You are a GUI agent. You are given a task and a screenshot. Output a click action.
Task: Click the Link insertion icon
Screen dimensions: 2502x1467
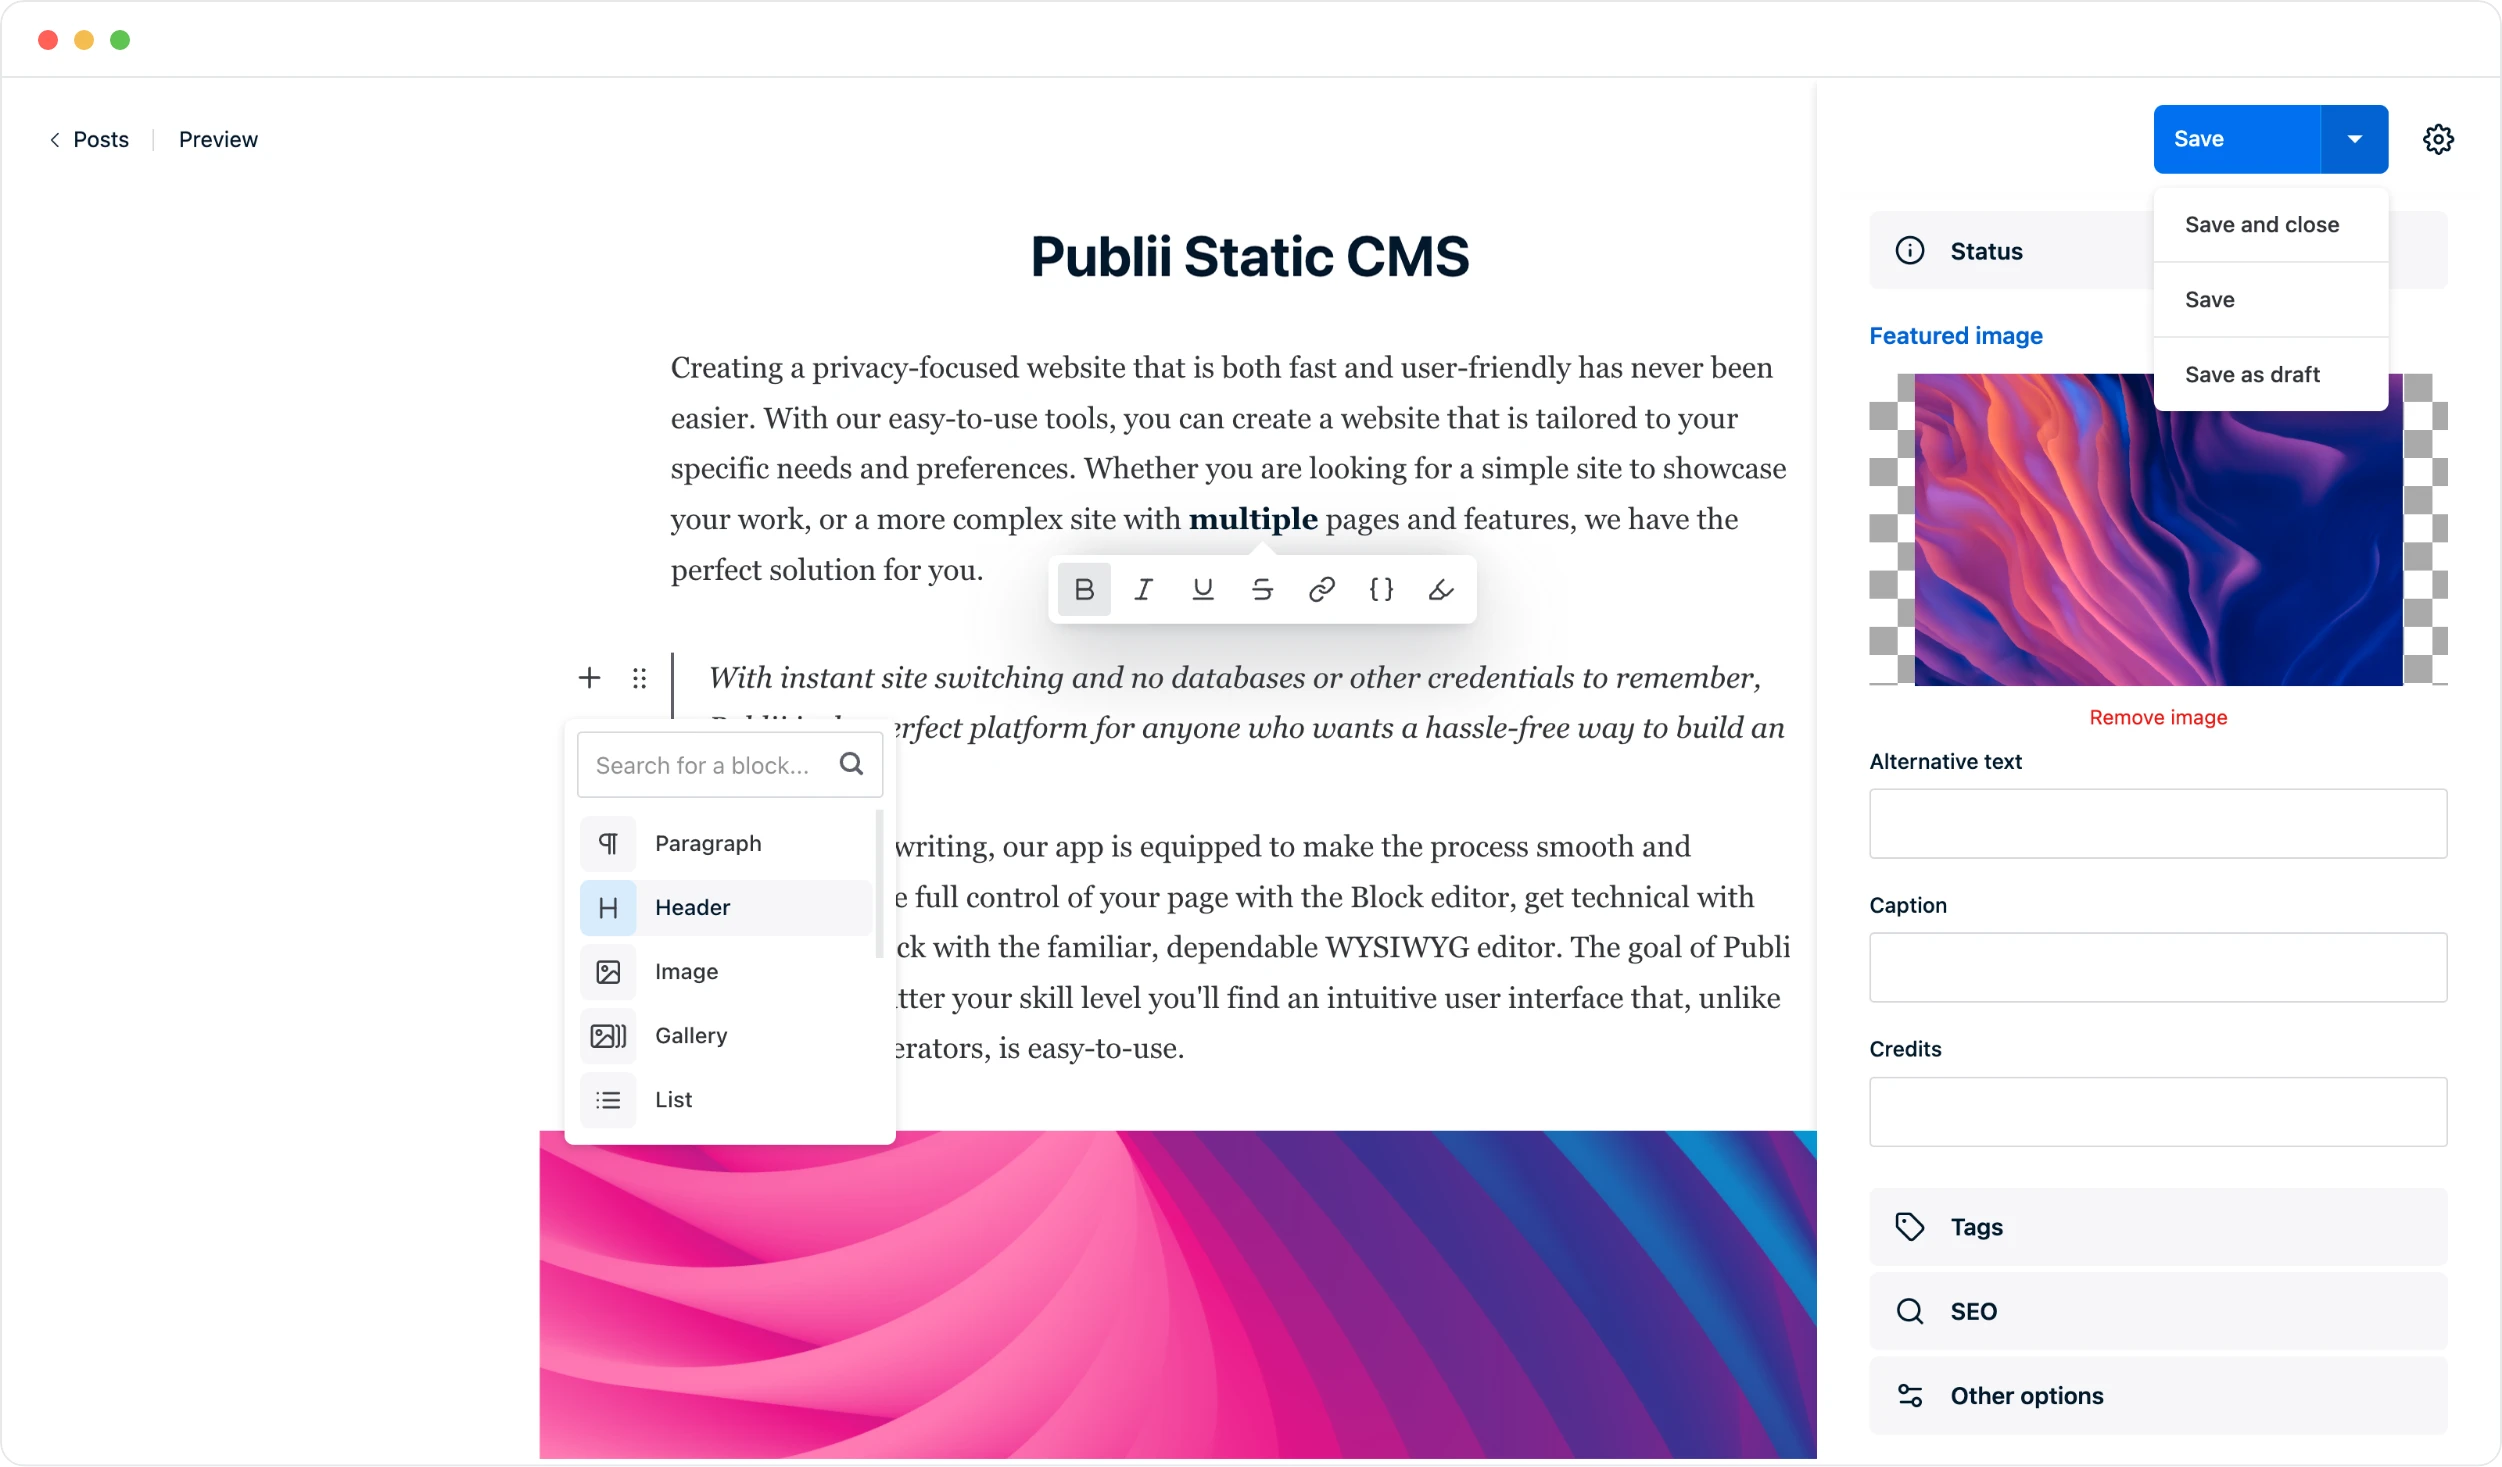pos(1322,590)
